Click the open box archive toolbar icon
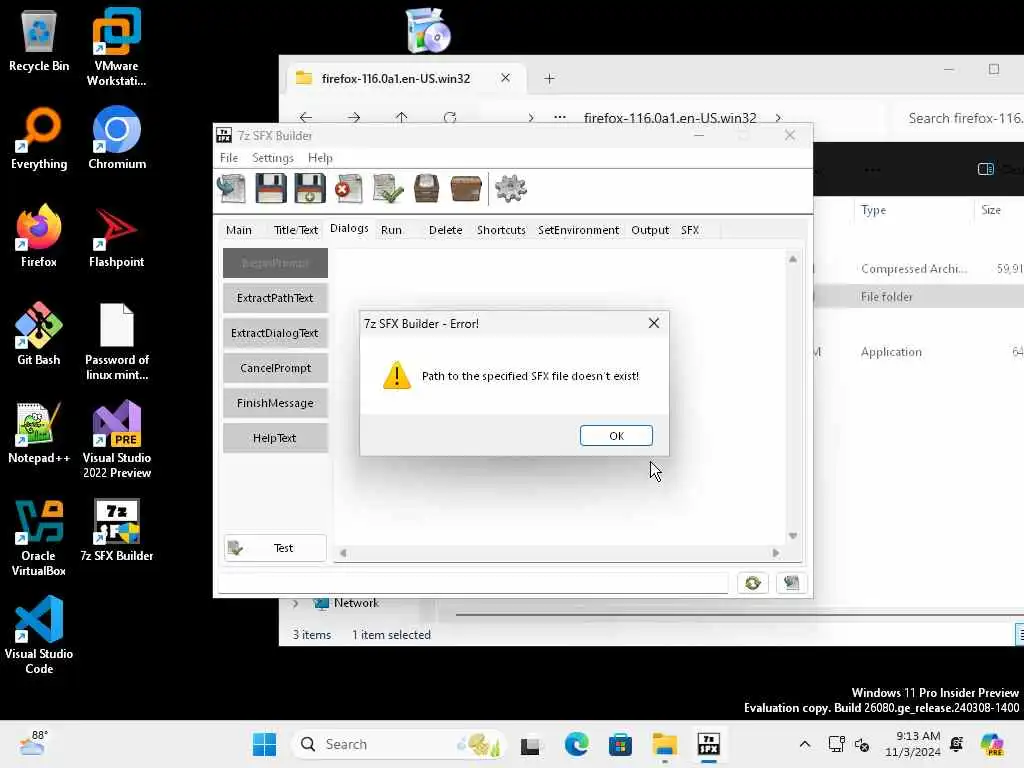 (426, 189)
